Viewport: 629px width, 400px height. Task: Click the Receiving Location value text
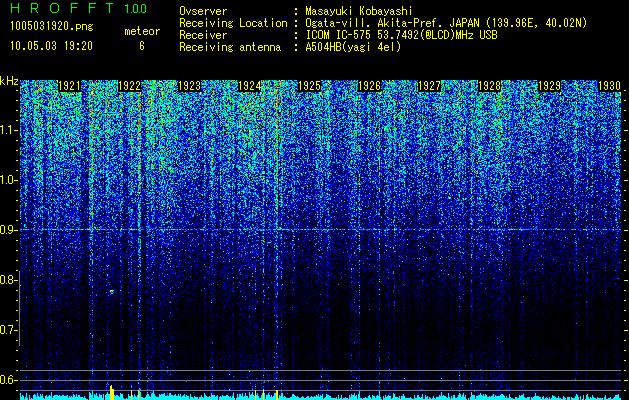click(x=444, y=23)
